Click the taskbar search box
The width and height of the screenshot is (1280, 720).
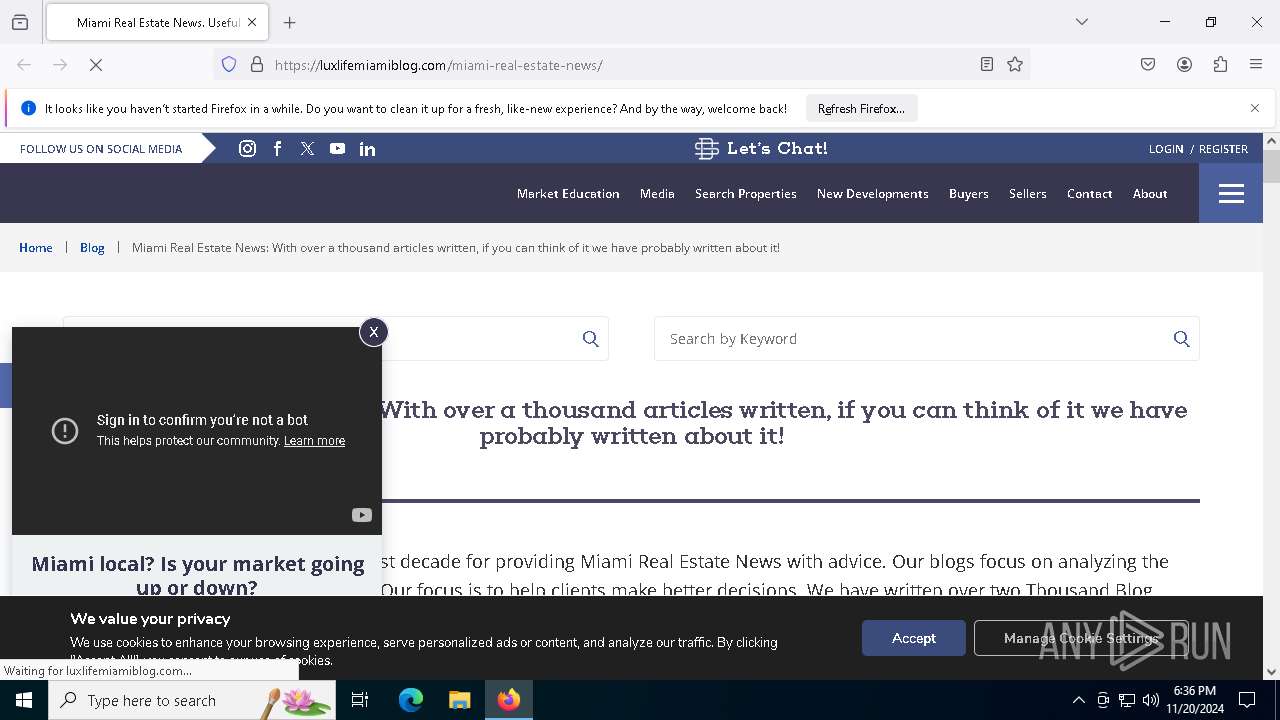192,700
